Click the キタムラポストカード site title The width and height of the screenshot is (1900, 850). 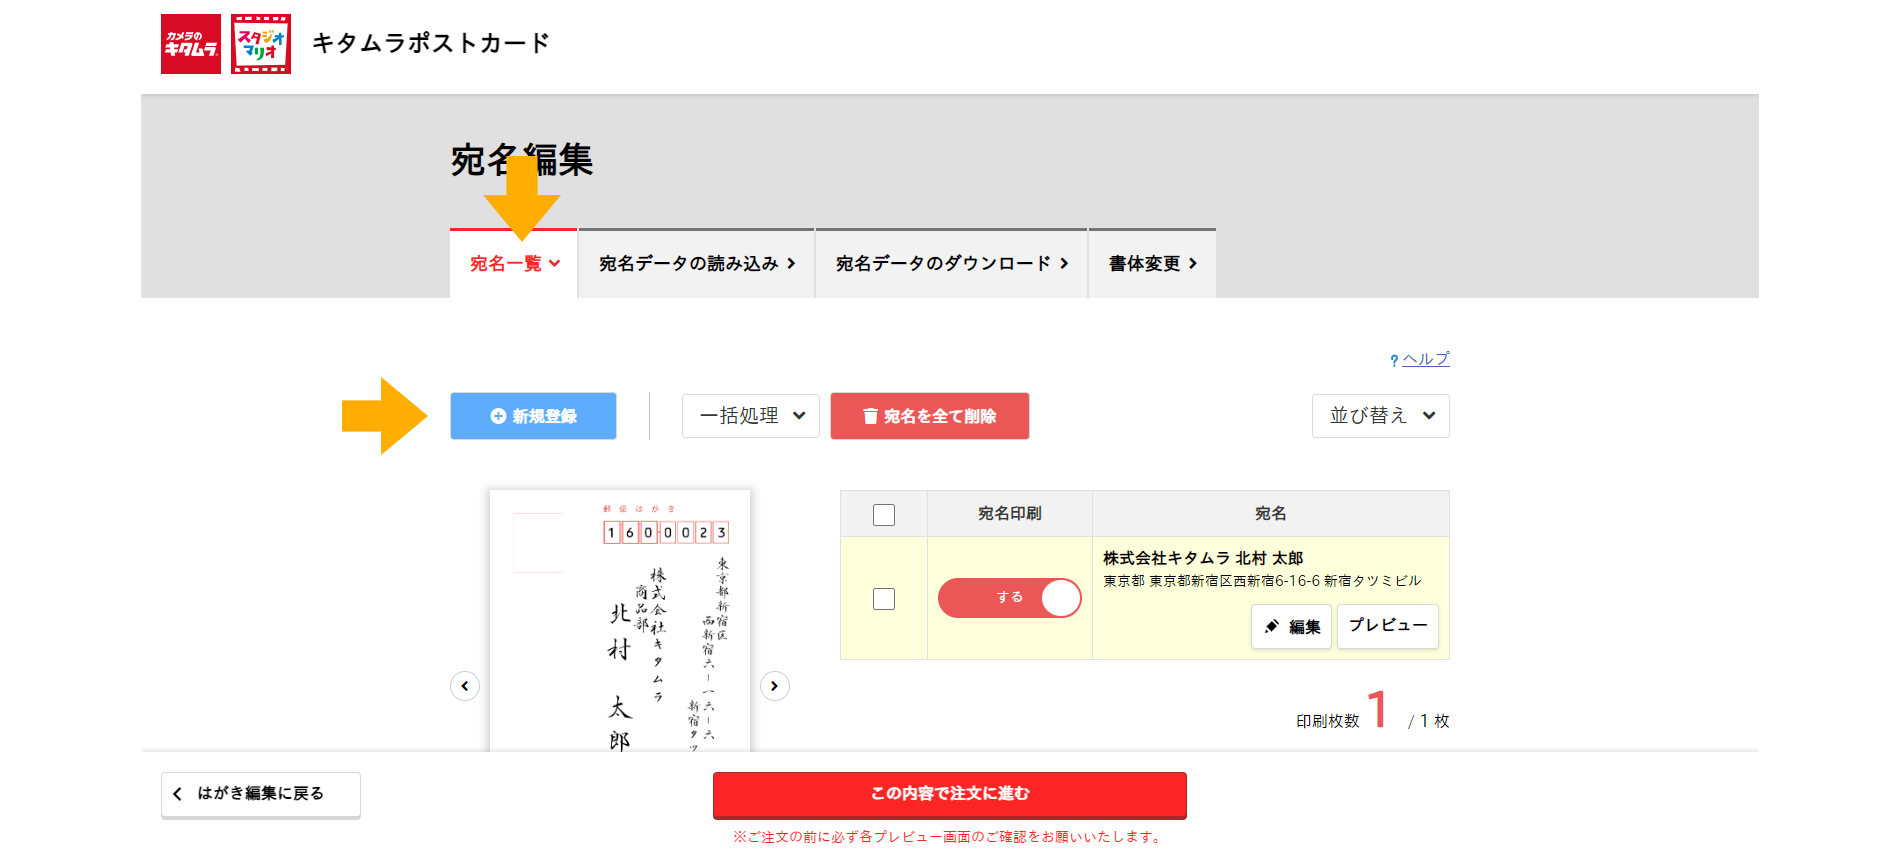point(431,43)
